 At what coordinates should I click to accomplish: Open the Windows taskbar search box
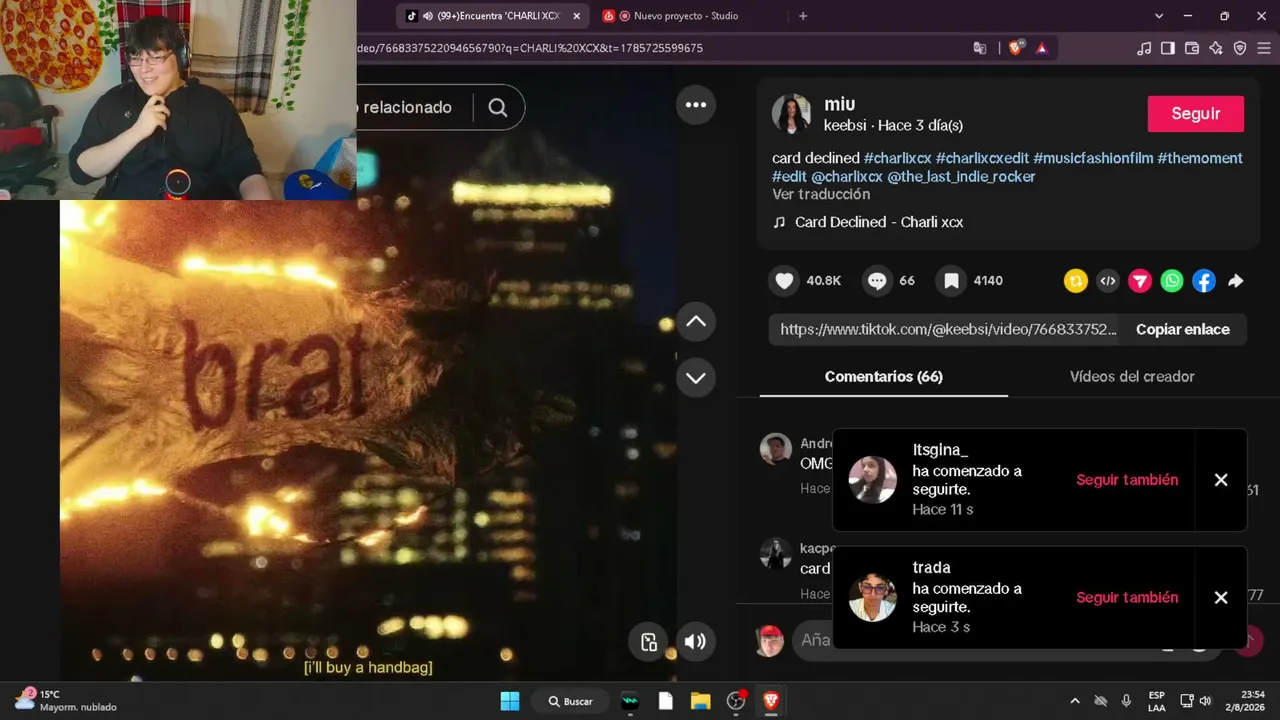point(570,701)
